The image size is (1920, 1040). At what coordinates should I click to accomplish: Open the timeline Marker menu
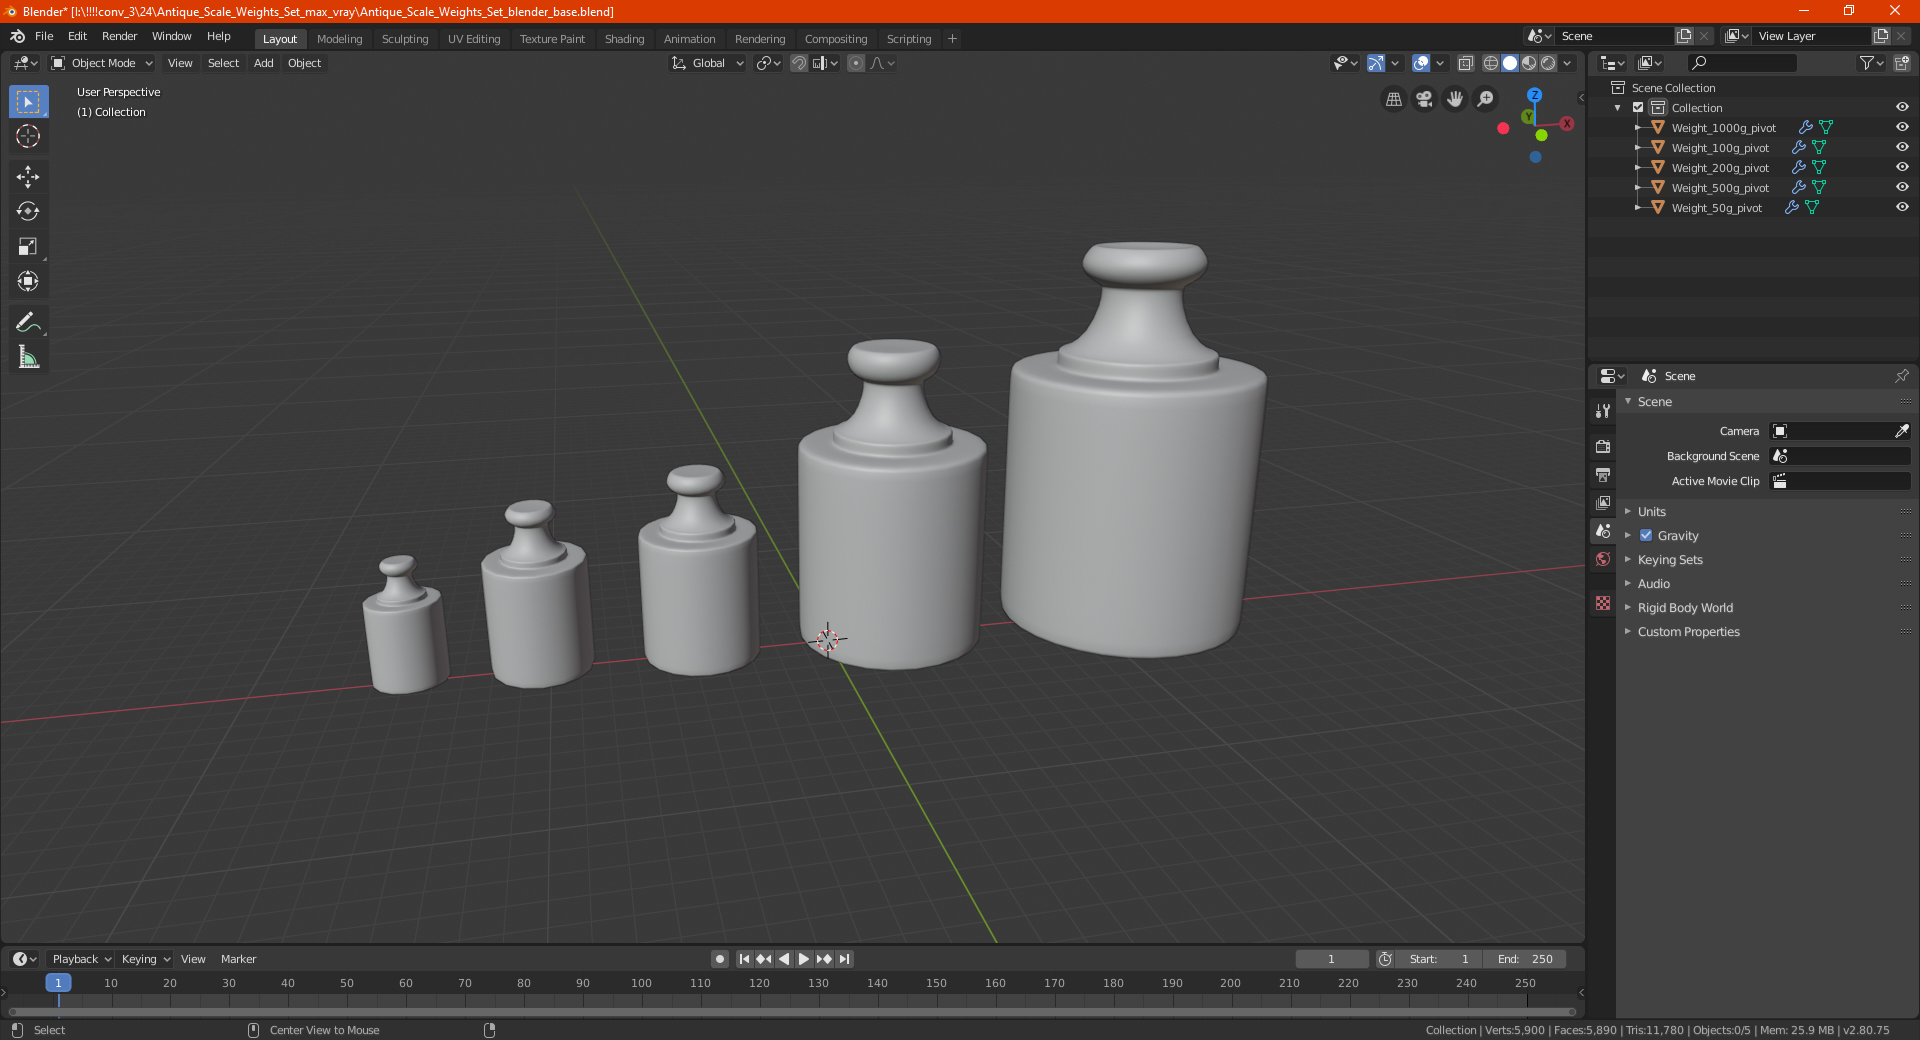(x=238, y=959)
